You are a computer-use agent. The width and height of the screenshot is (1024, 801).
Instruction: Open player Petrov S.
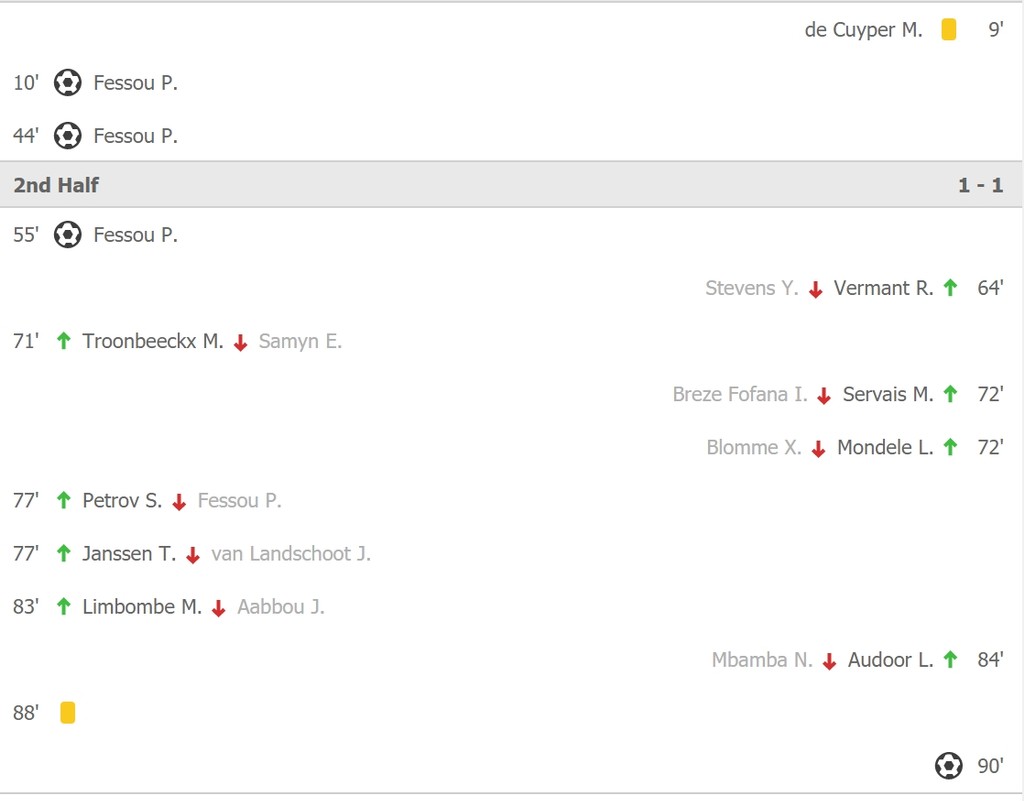pos(122,500)
